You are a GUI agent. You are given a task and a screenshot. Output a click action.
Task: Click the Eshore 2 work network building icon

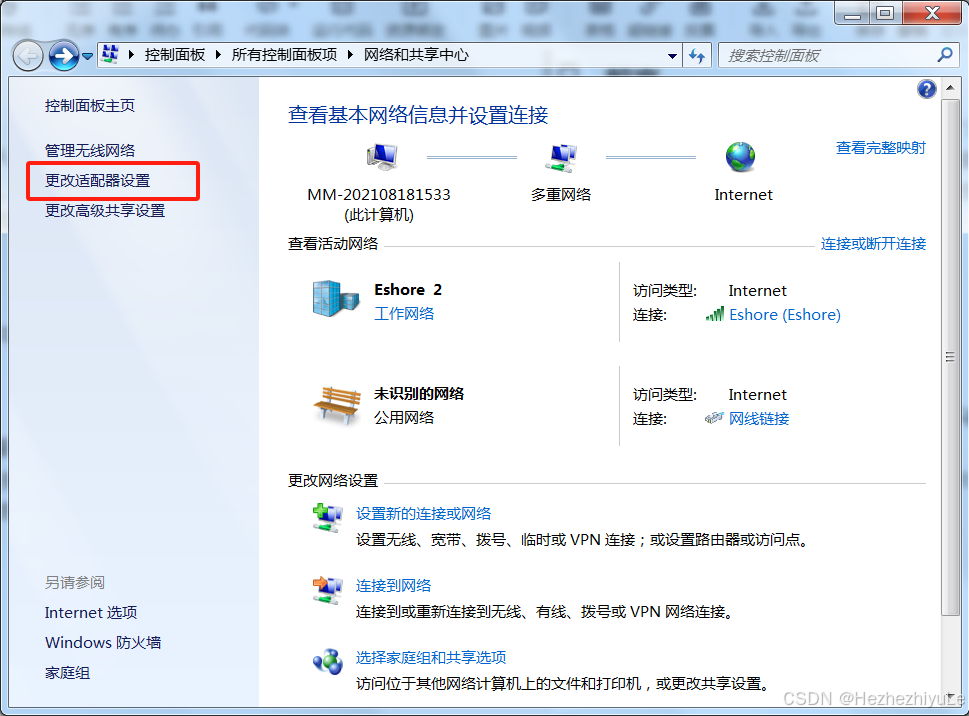334,298
